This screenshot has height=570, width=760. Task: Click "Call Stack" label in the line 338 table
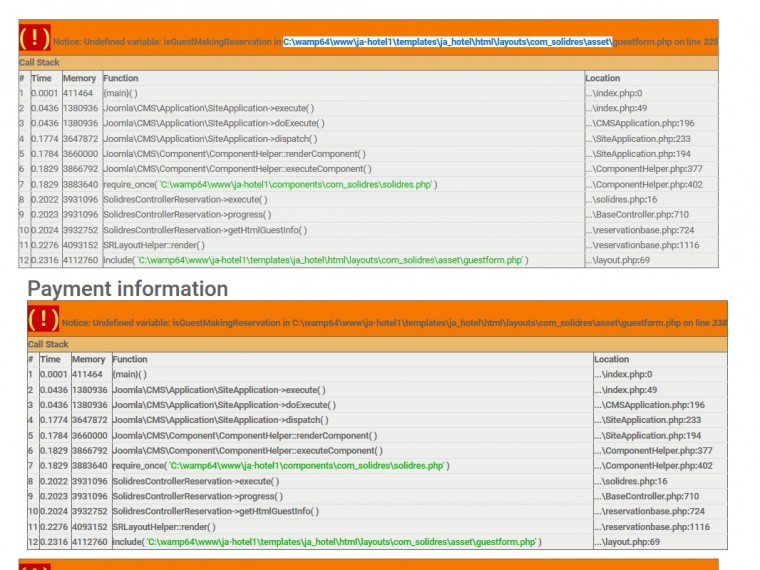click(48, 344)
